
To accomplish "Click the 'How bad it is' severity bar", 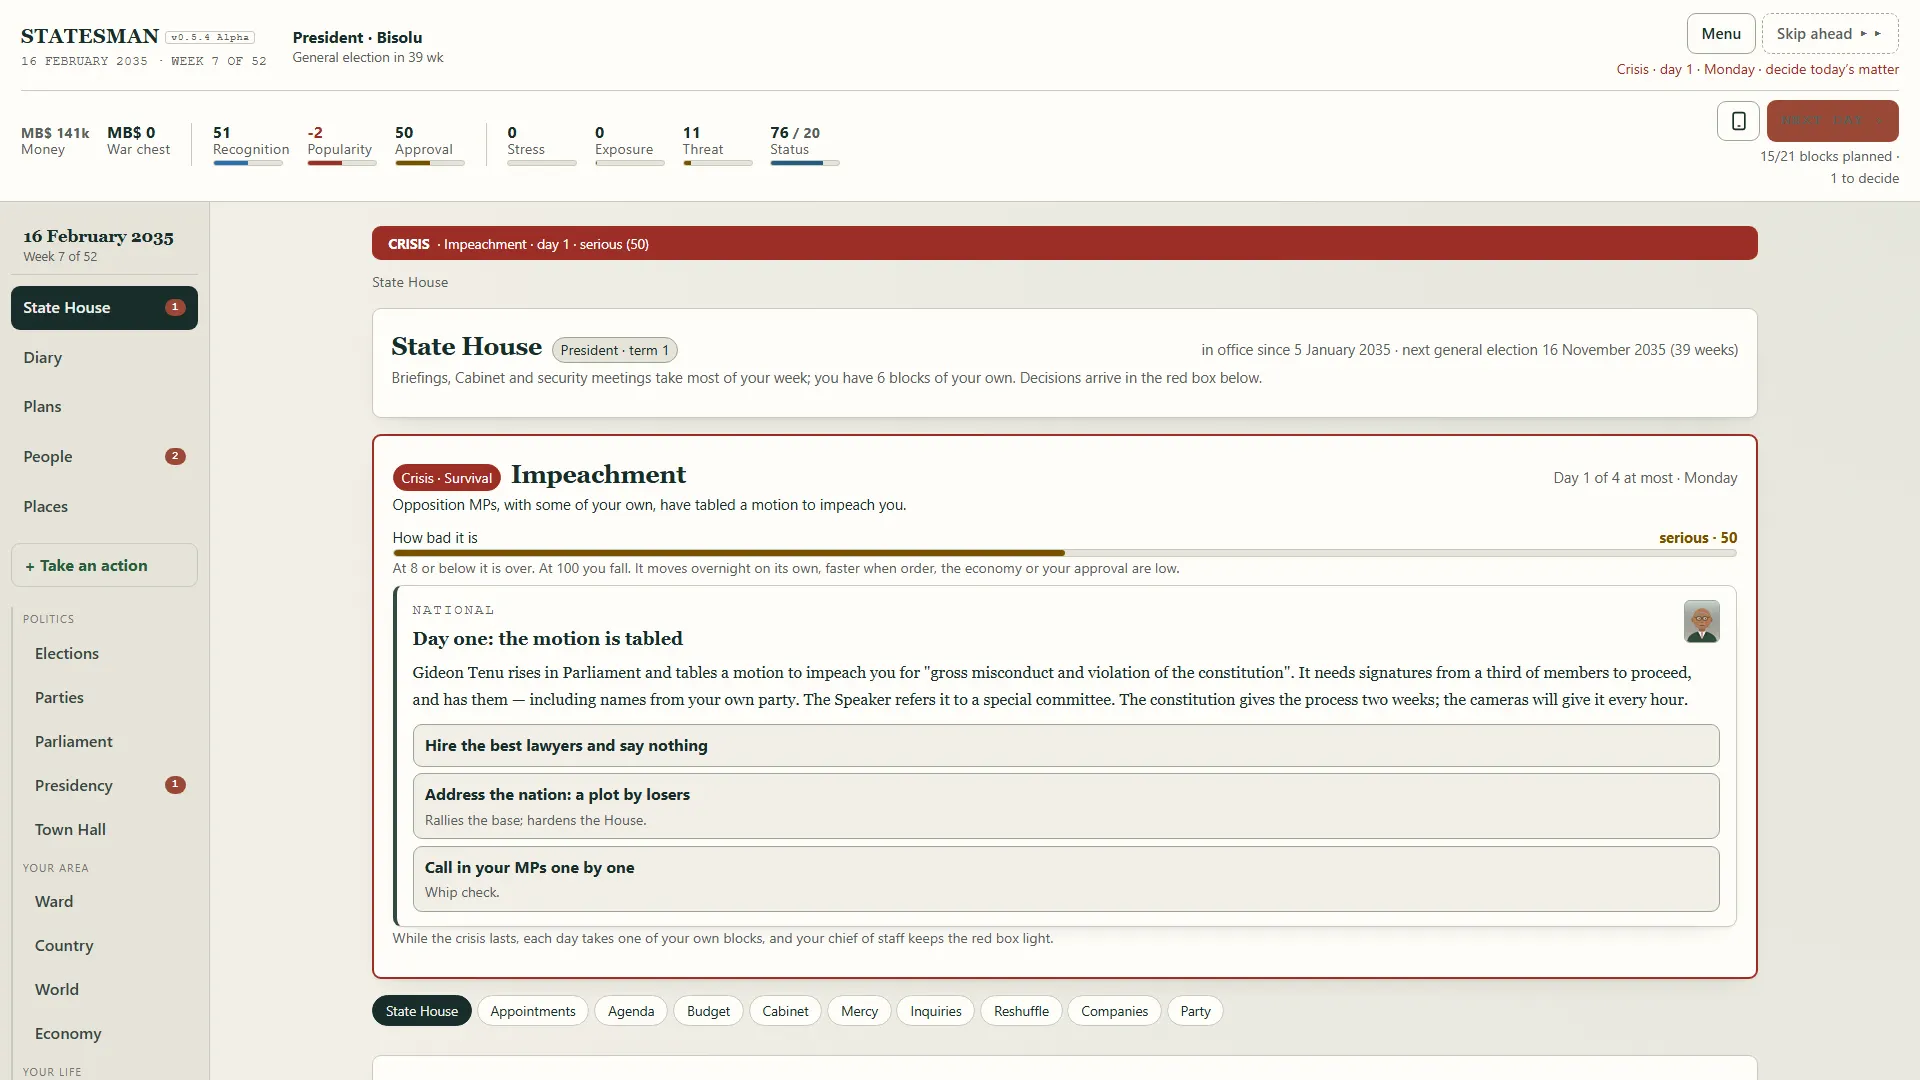I will point(1065,553).
